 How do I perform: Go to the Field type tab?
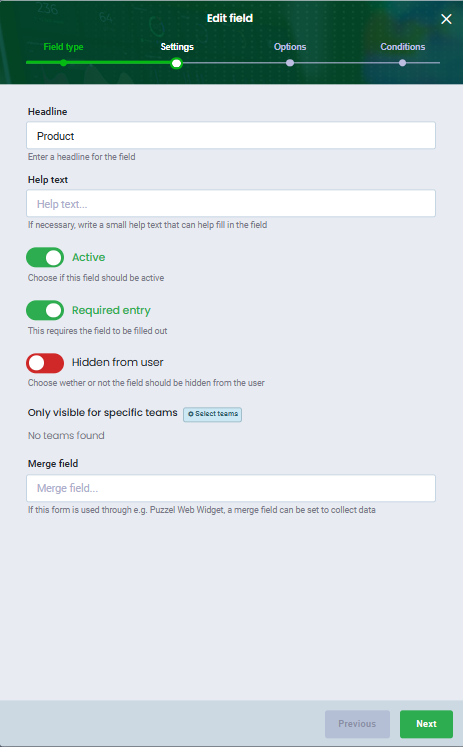coord(63,47)
